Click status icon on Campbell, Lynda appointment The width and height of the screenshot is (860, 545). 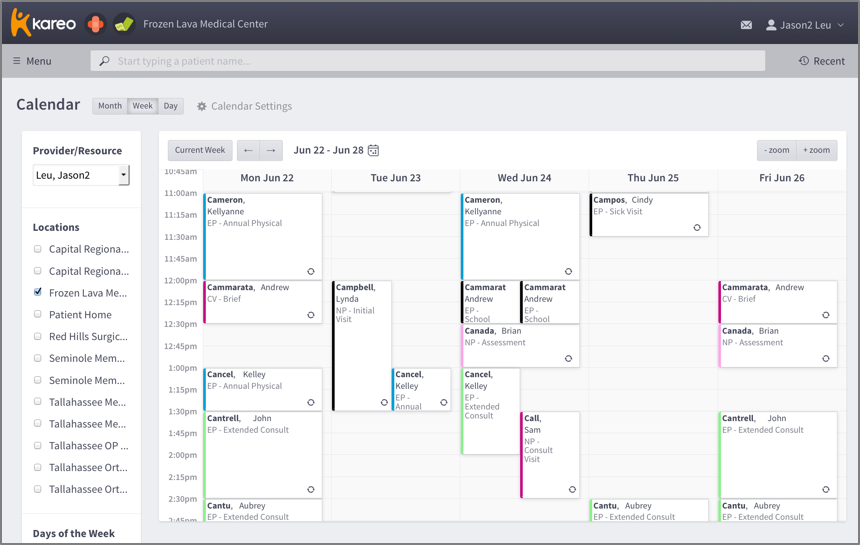pos(384,402)
